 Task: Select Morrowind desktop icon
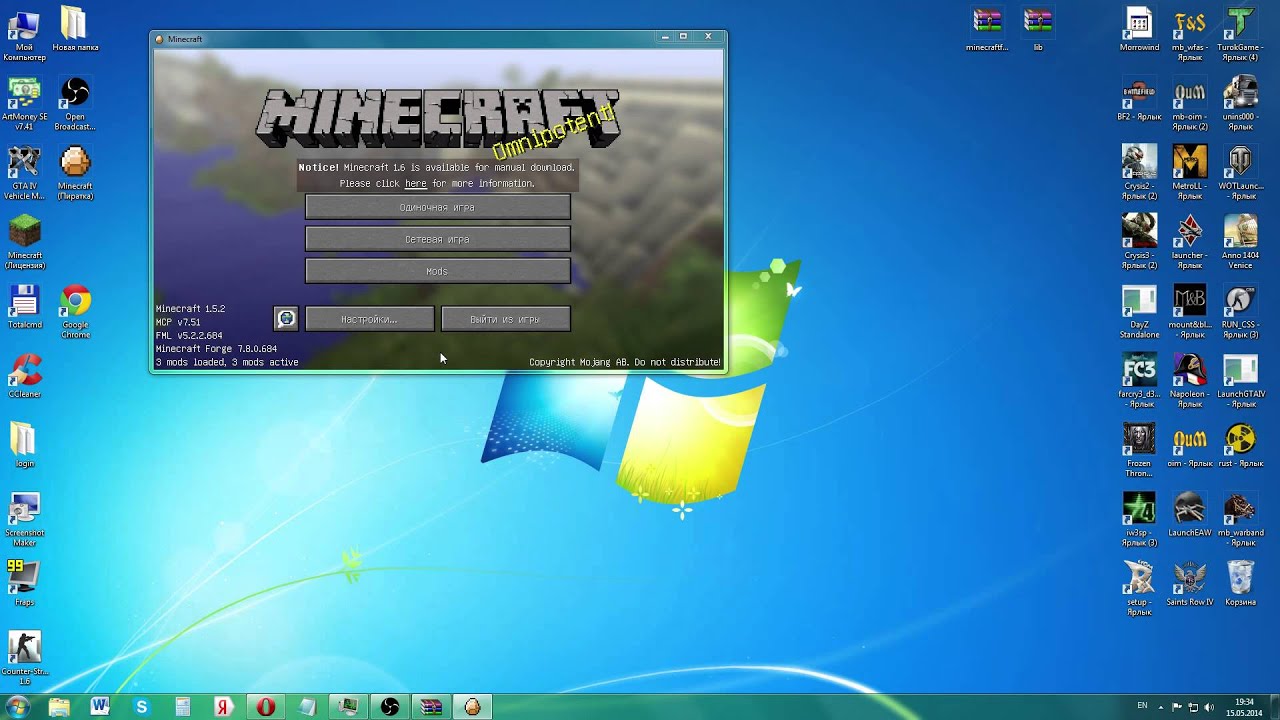coord(1139,30)
